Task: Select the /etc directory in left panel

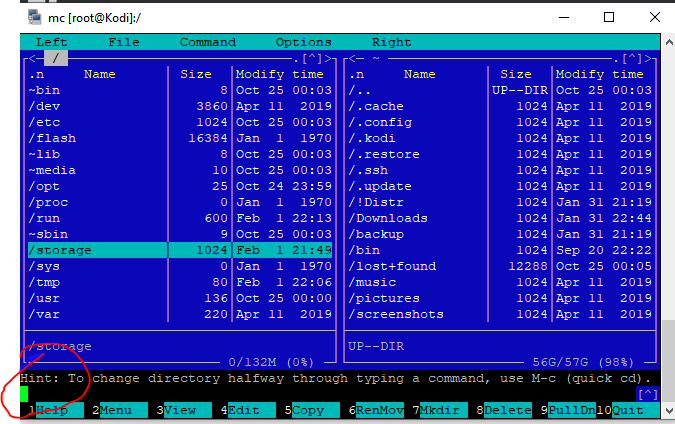Action: [x=44, y=122]
